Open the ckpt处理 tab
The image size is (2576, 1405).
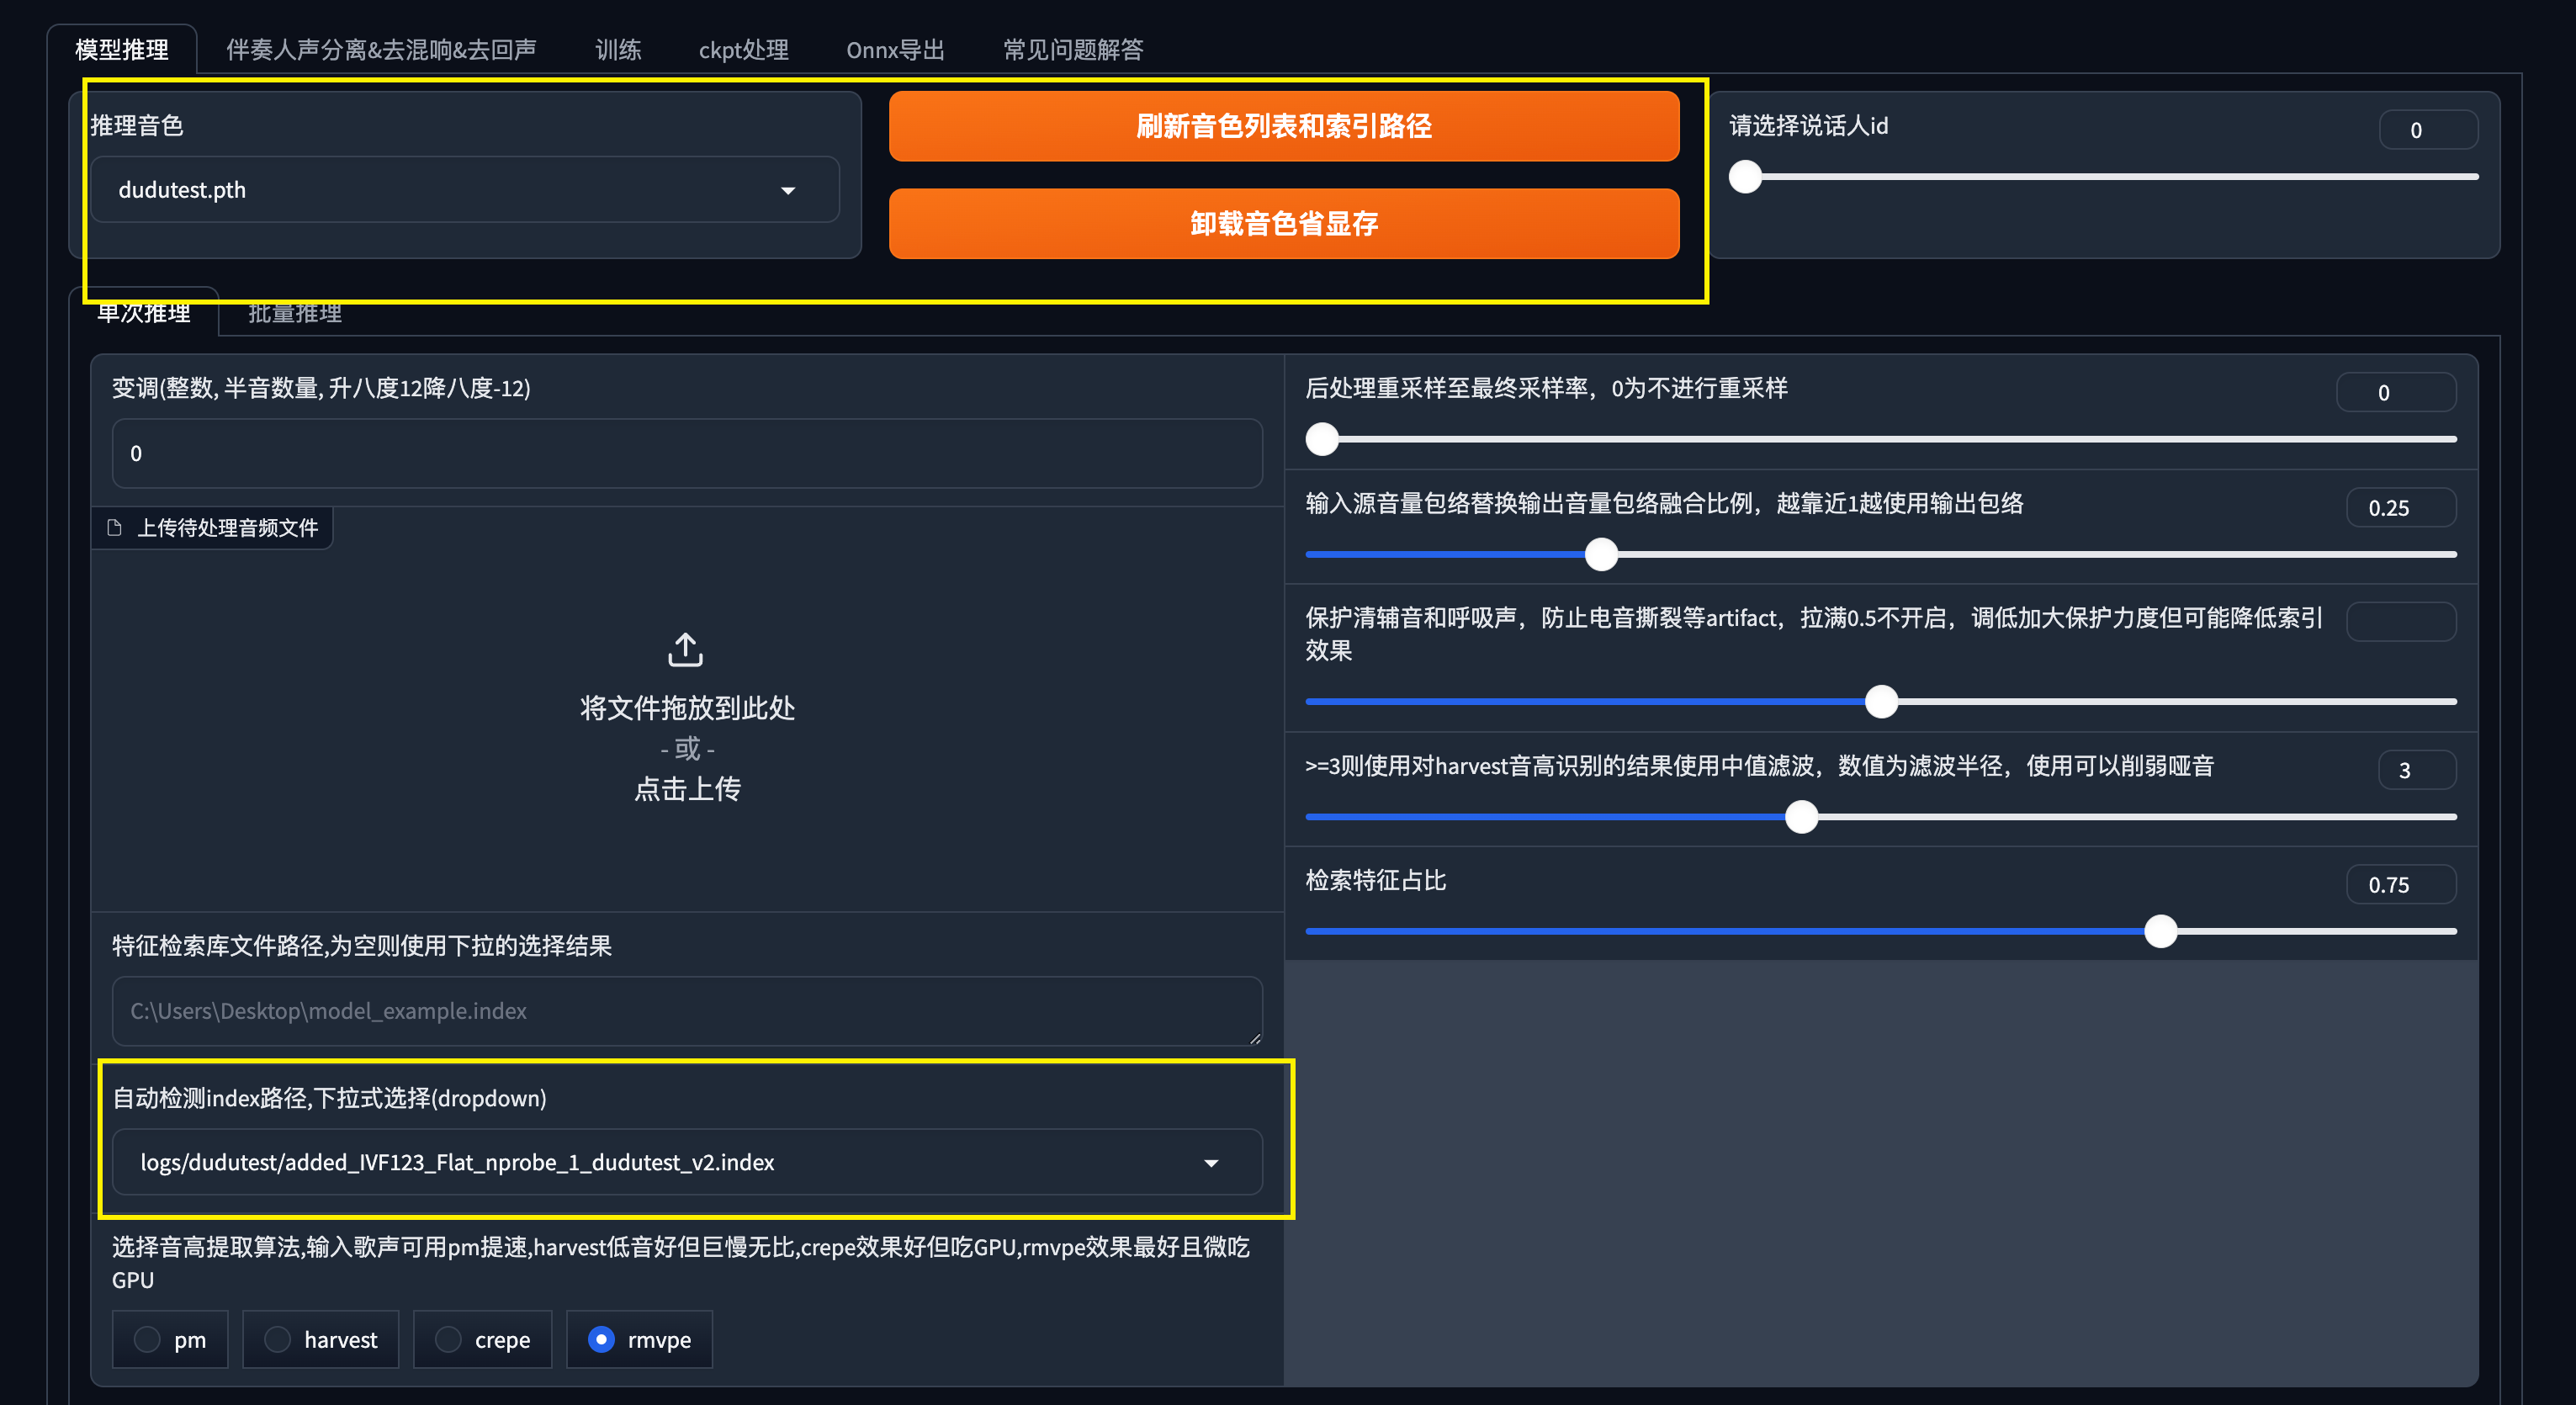coord(743,50)
